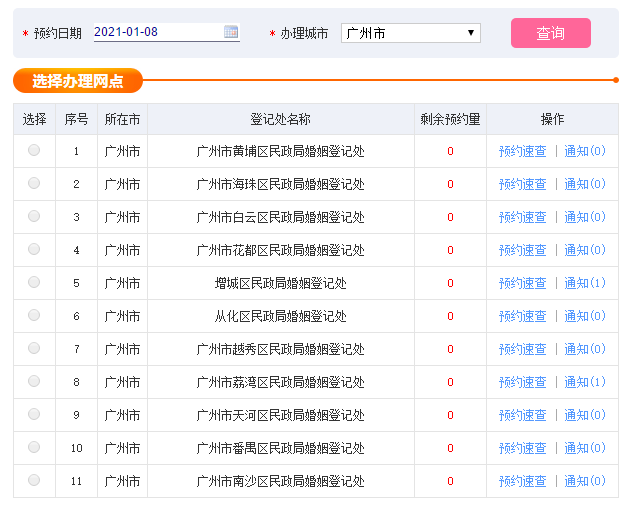
Task: Click 通知(0) link in 白云区 row
Action: 585,217
